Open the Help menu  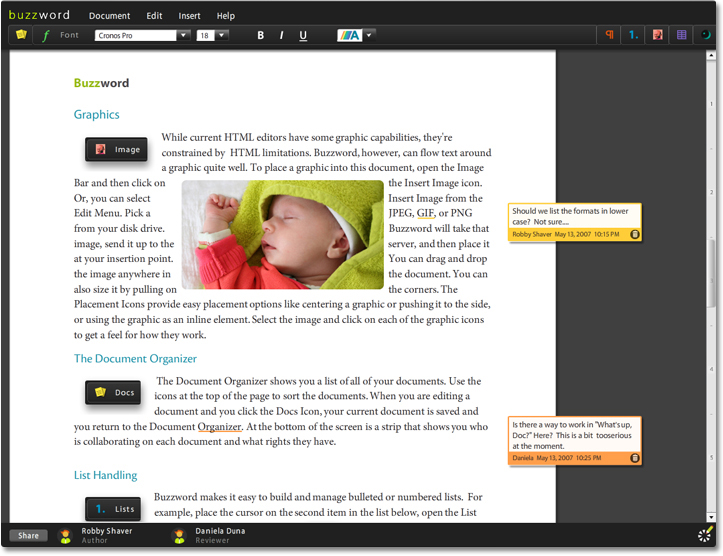[225, 16]
